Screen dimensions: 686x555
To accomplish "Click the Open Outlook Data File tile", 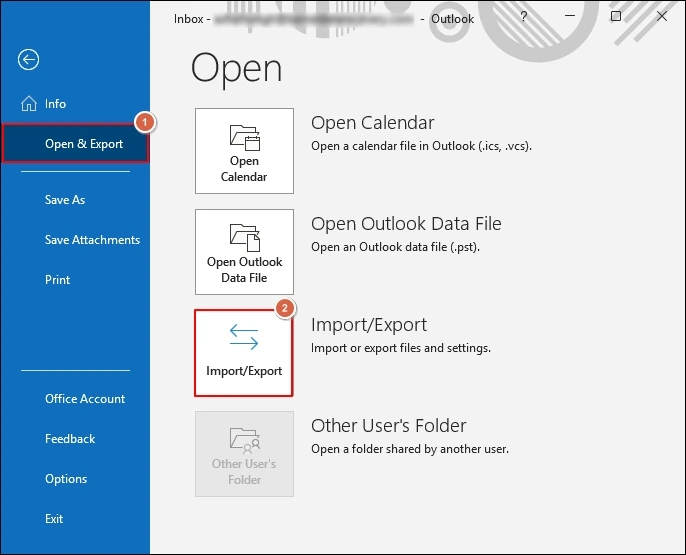I will pos(244,252).
